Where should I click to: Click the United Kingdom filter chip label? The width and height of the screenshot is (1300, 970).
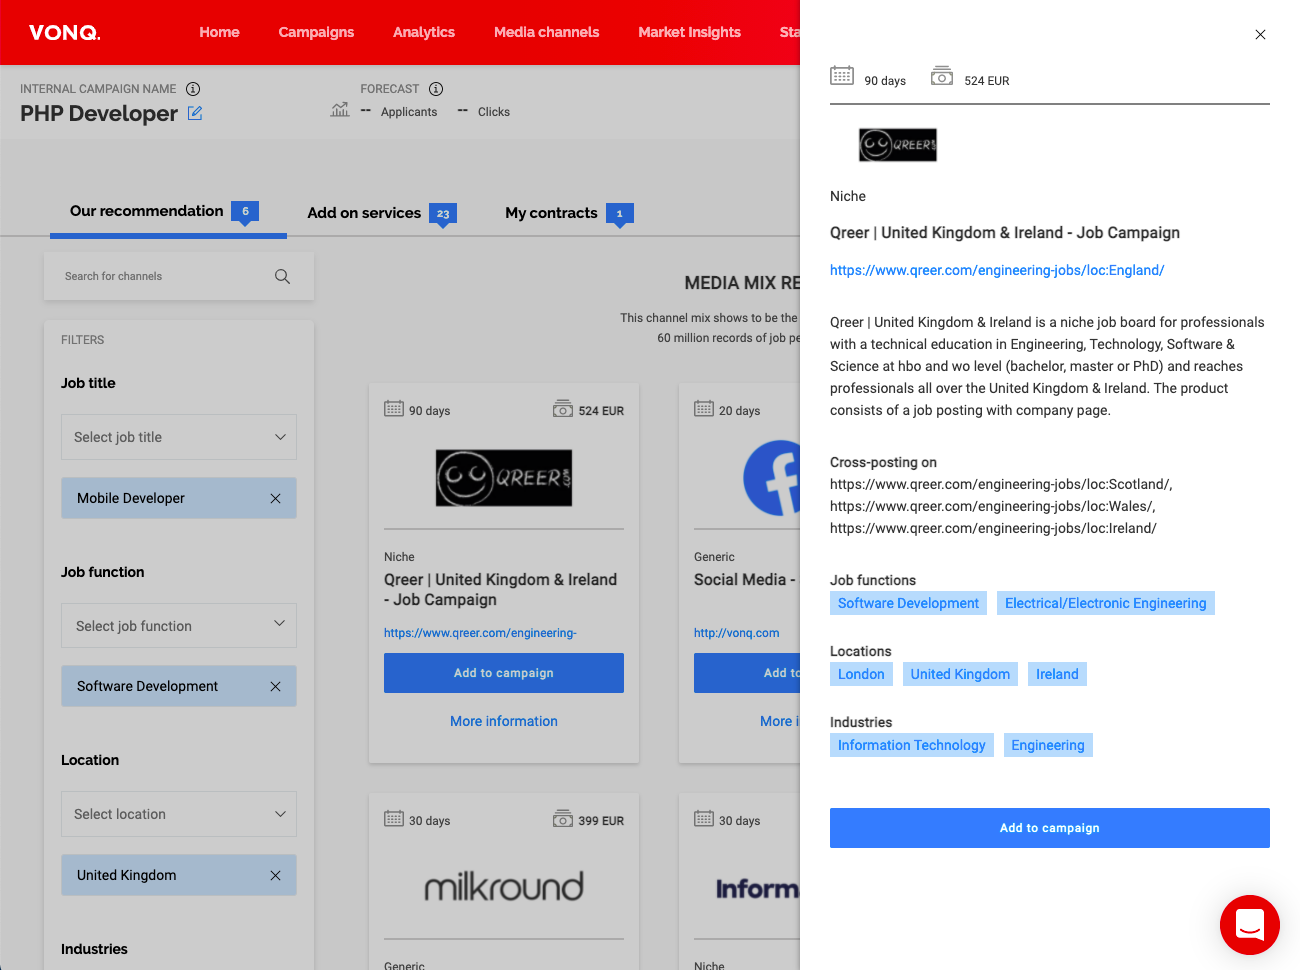127,875
